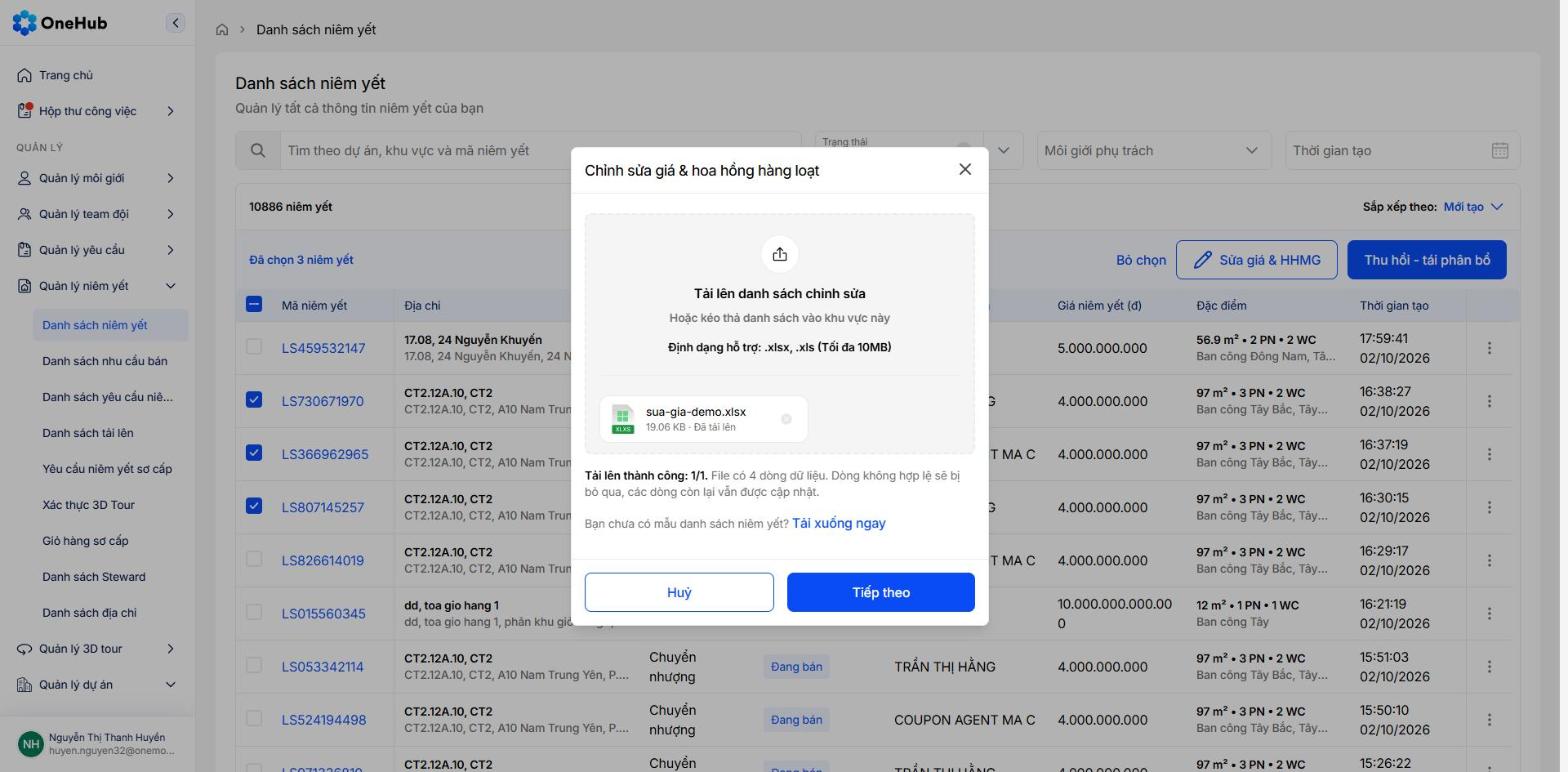The image size is (1568, 772).
Task: Open row actions menu for LS459532147
Action: pyautogui.click(x=1489, y=348)
